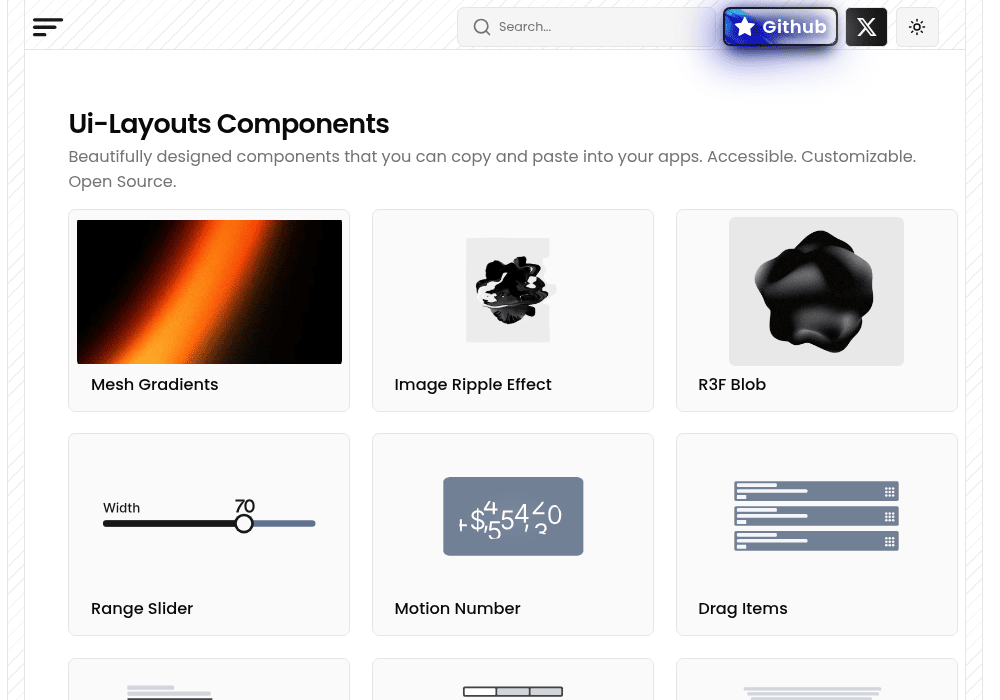
Task: Open the Drag Items card title
Action: point(742,608)
